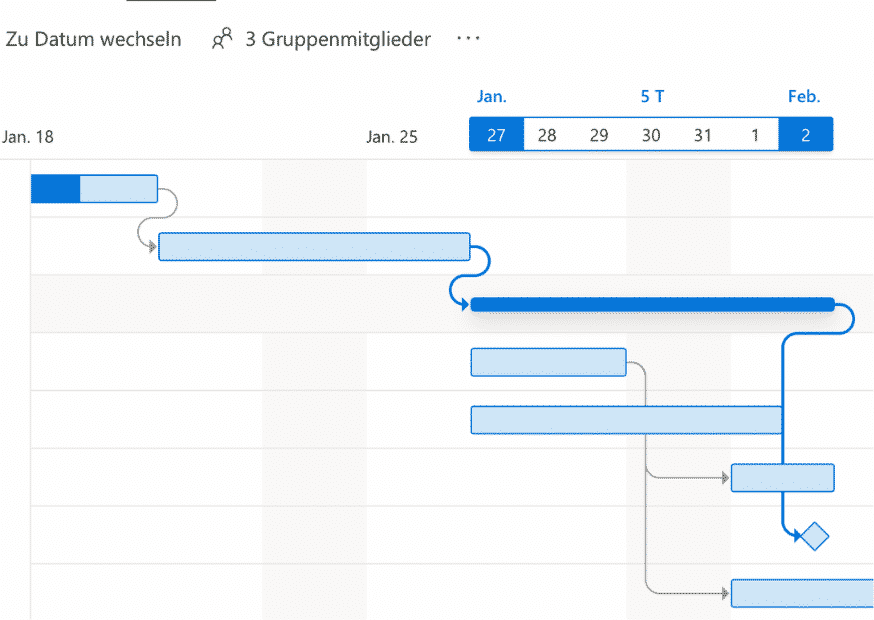
Task: Select the short fourth row task bar
Action: (548, 362)
